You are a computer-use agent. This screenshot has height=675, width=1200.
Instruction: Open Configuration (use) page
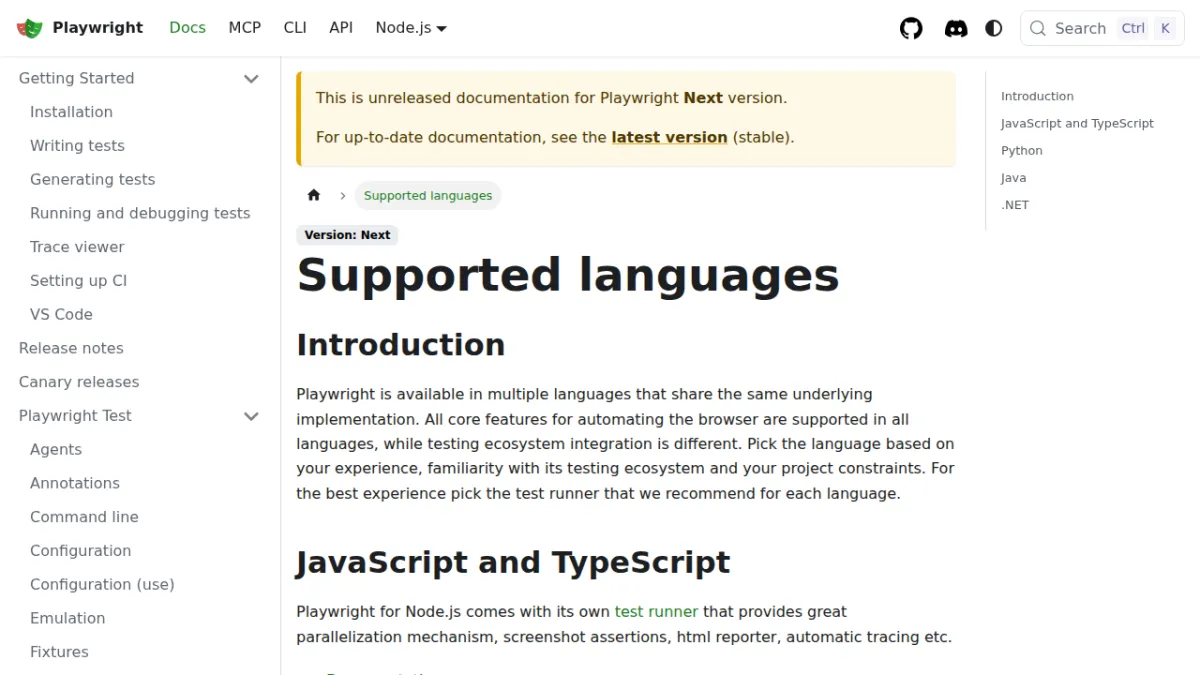pyautogui.click(x=102, y=584)
